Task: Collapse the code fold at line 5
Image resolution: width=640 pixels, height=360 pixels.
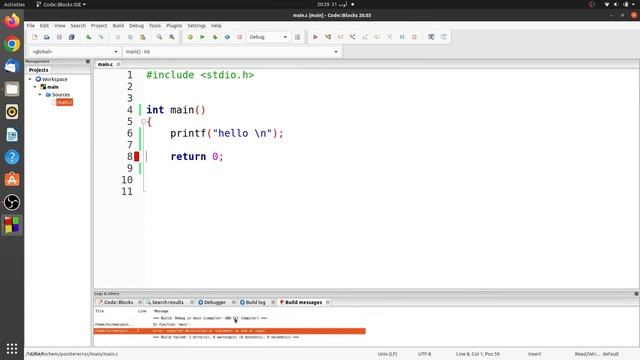Action: point(143,122)
